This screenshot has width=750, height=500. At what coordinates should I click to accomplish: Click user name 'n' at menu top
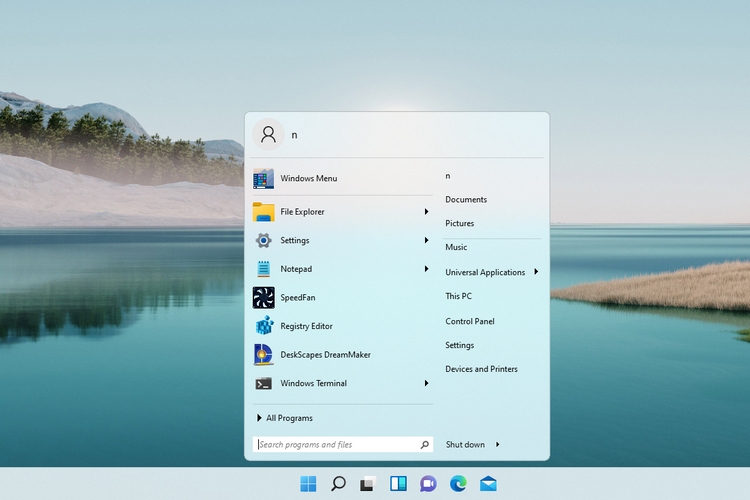pyautogui.click(x=294, y=135)
